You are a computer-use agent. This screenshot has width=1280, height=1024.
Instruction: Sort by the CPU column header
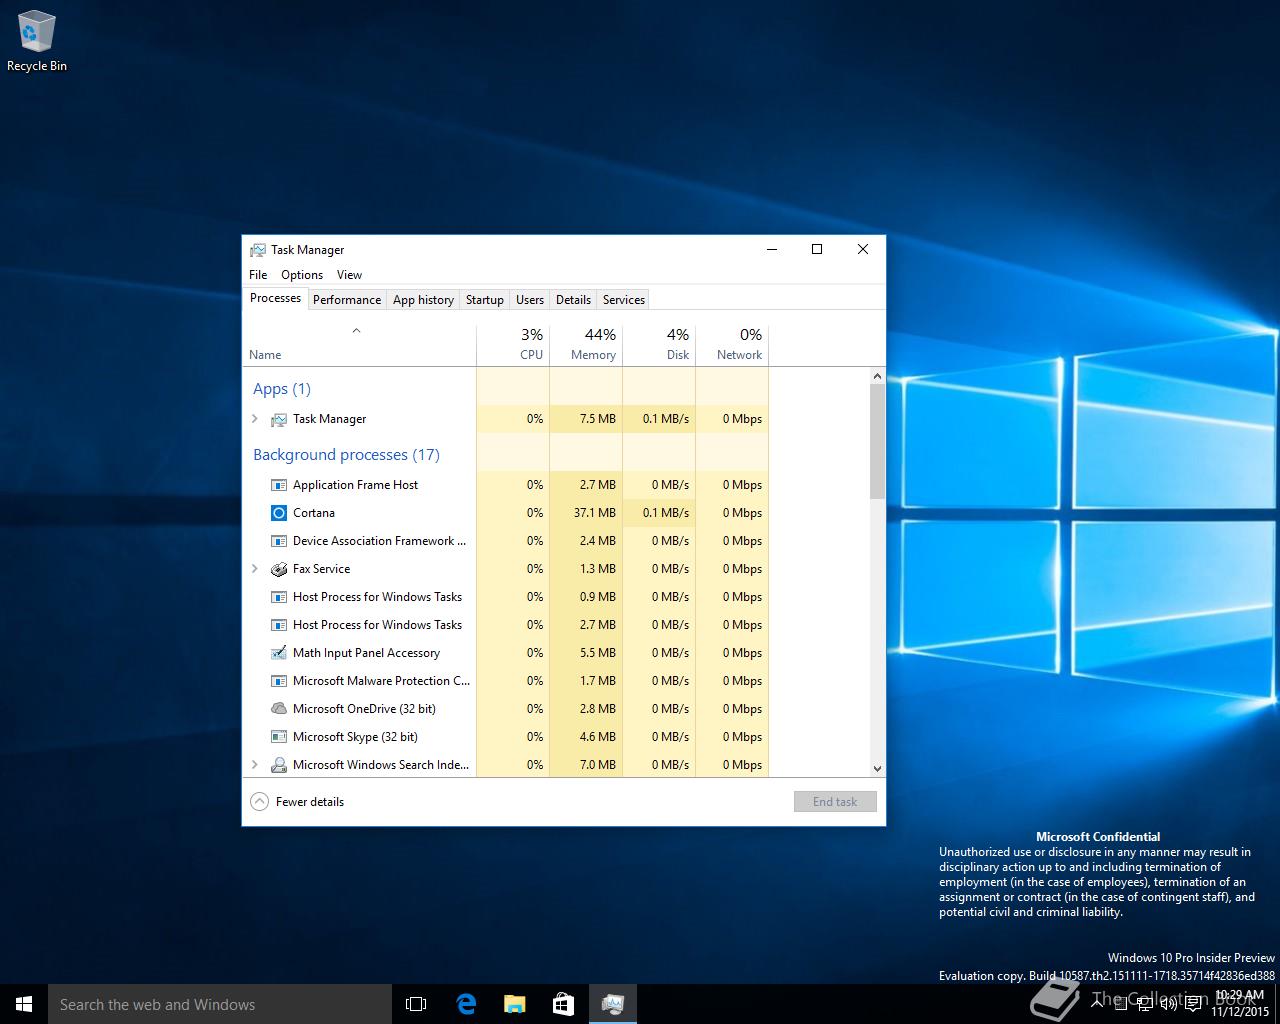513,345
